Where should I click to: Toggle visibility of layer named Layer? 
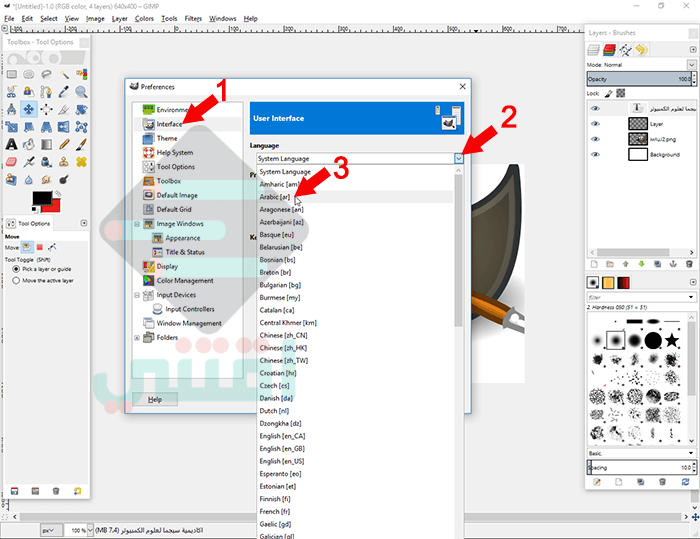point(595,124)
